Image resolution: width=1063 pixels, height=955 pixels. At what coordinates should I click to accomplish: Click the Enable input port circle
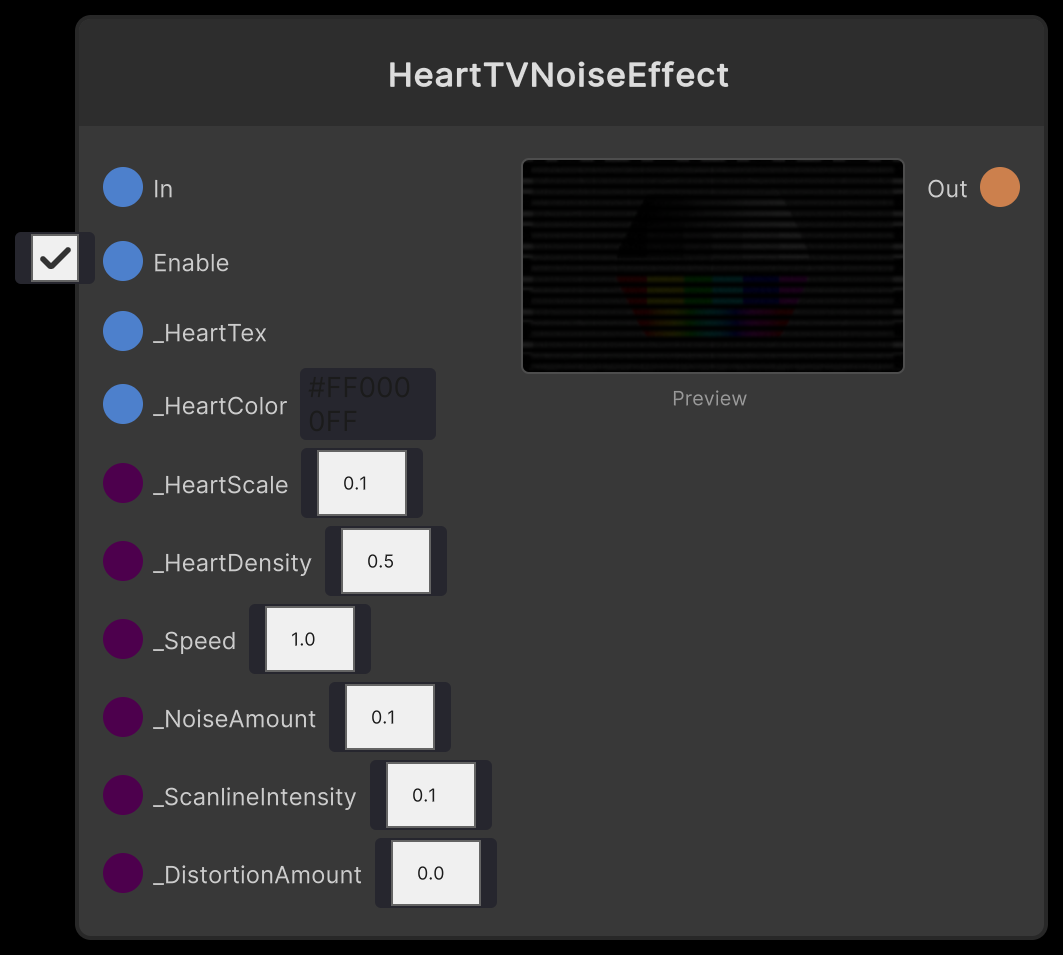tap(122, 262)
